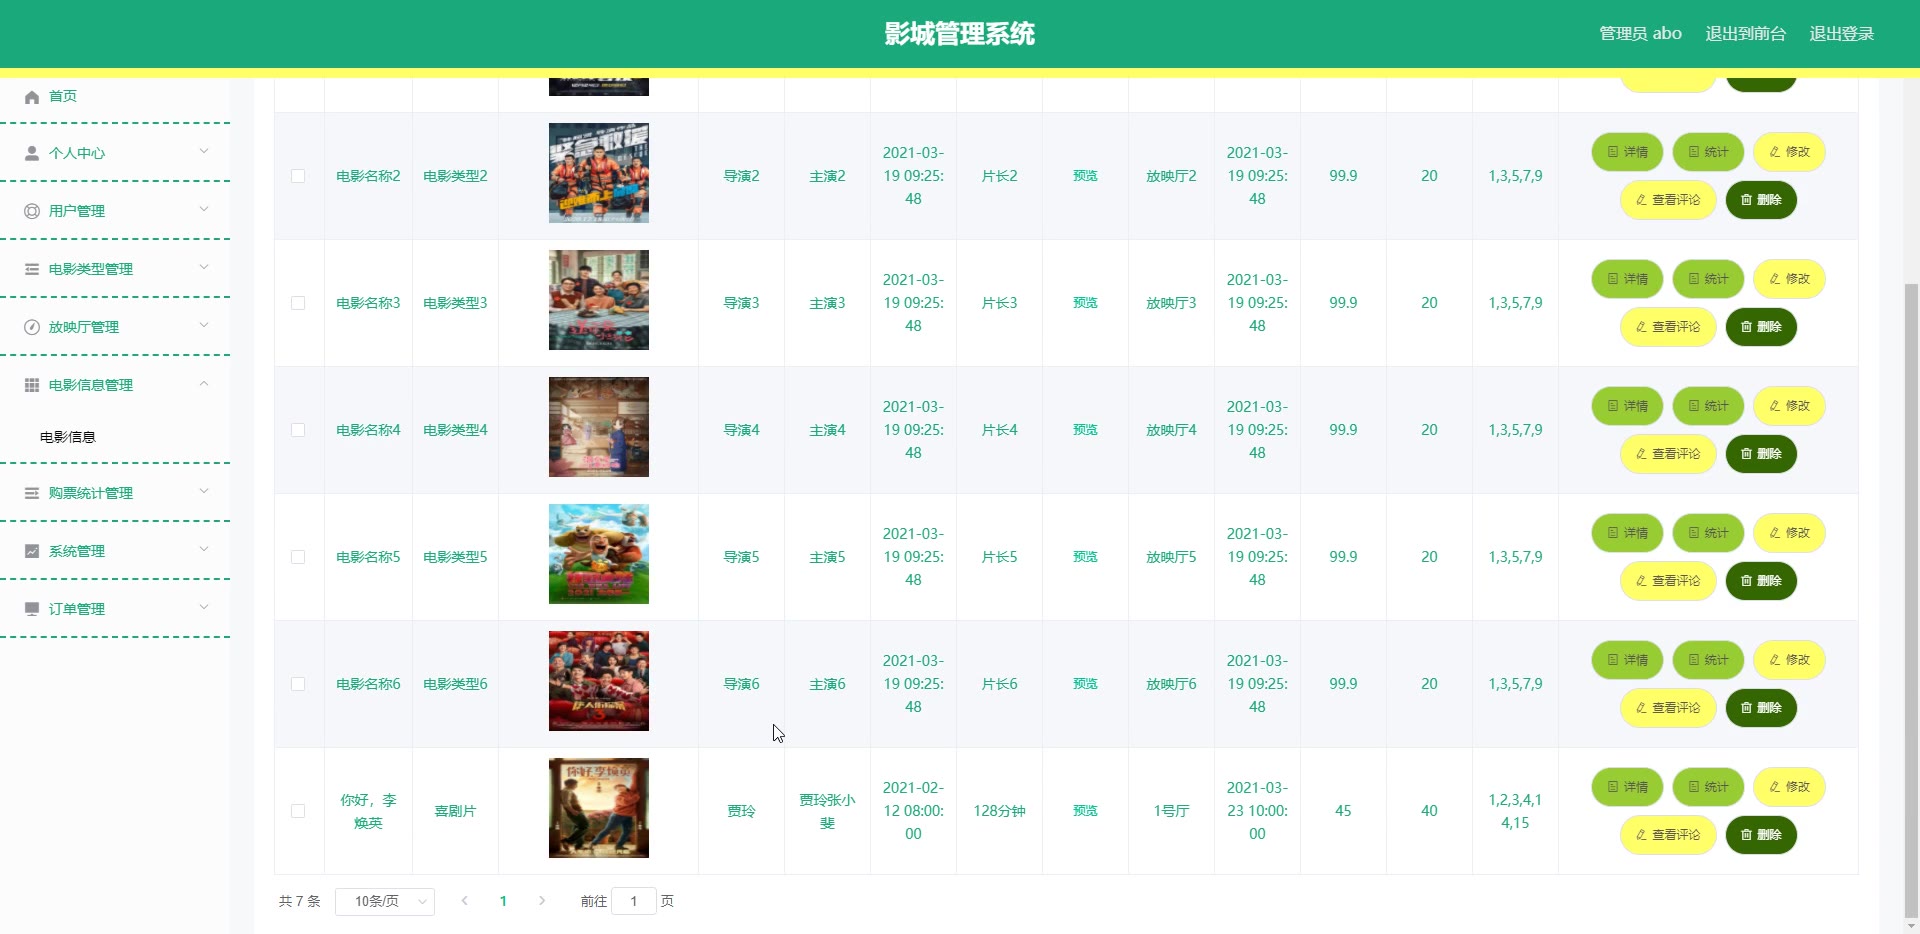Click the document icon on 电影名称5 详情 button
The height and width of the screenshot is (934, 1920).
(1613, 533)
